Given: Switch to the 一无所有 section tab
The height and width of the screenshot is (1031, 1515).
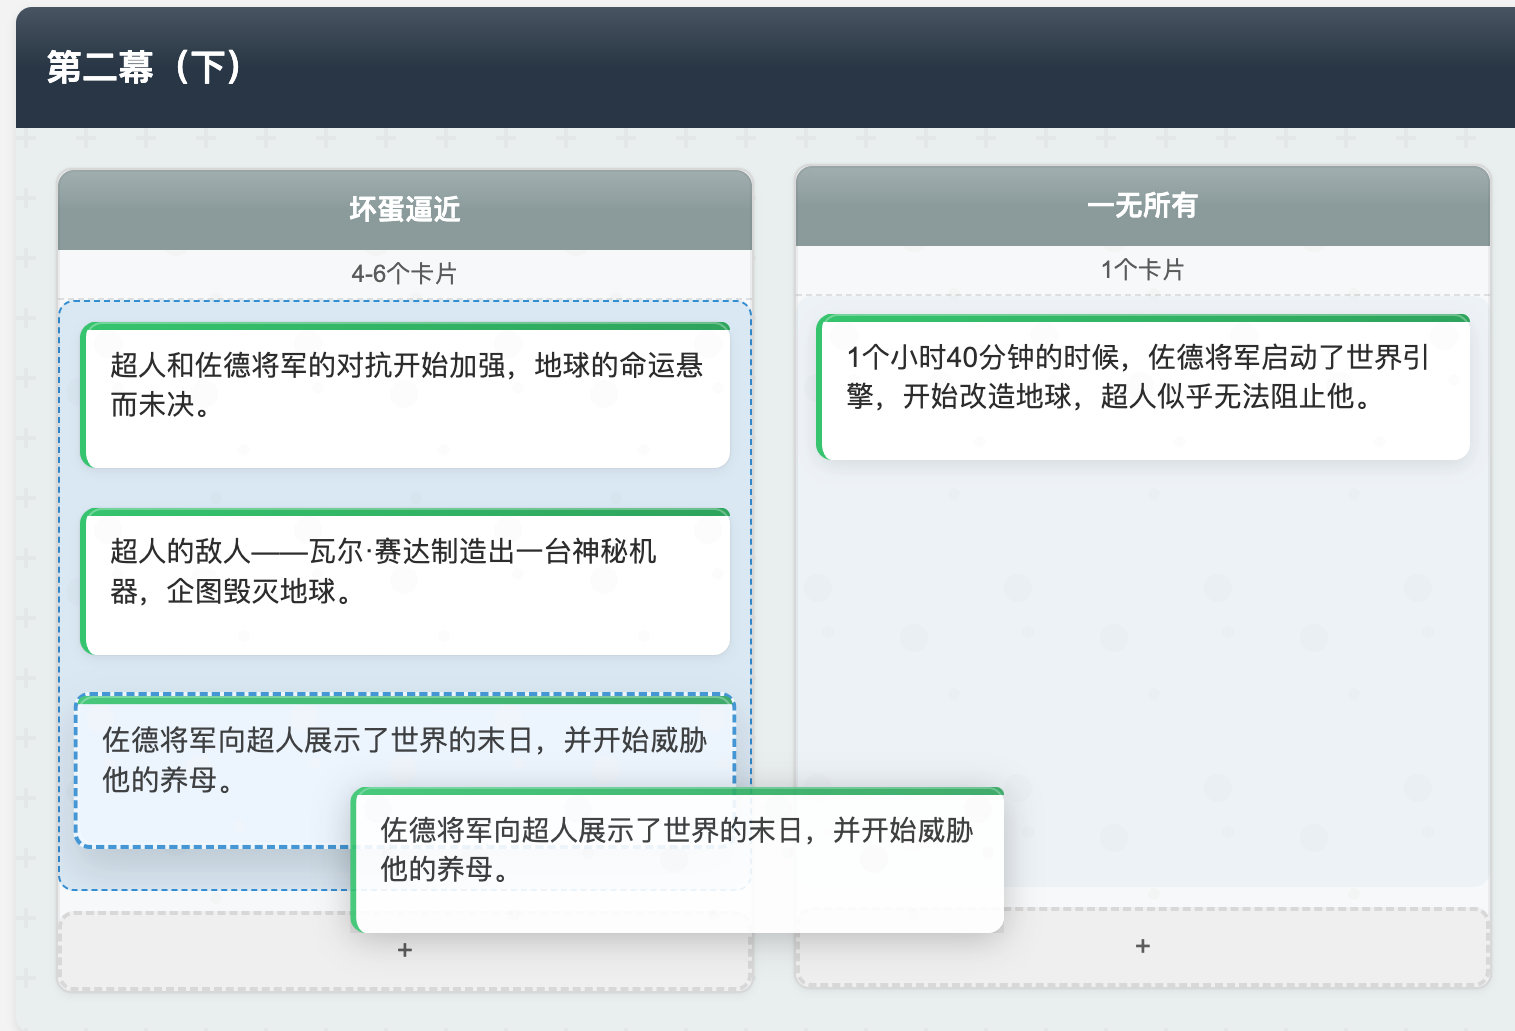Looking at the screenshot, I should pos(1143,207).
